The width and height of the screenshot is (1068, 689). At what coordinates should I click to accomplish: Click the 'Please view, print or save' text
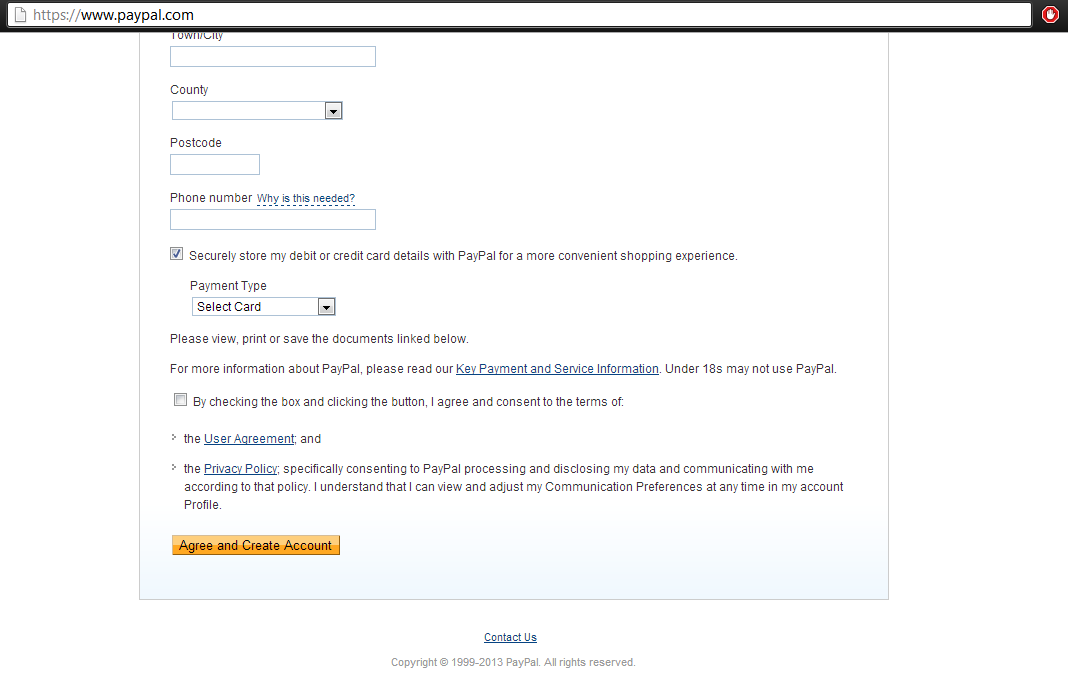319,338
